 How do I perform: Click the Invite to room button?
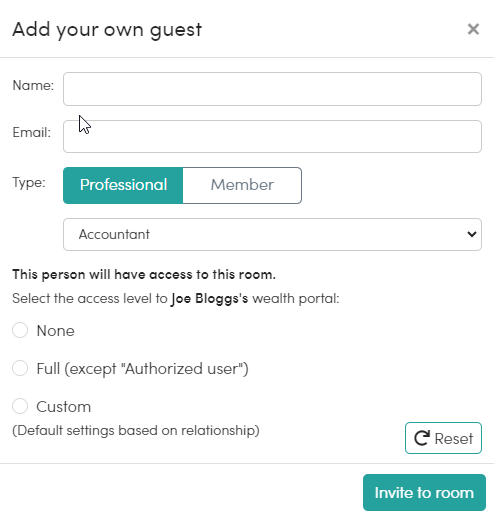point(424,492)
